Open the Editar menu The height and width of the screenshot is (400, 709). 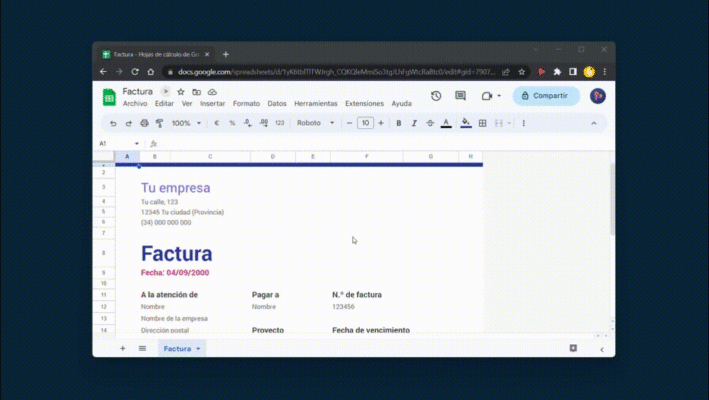pos(164,104)
